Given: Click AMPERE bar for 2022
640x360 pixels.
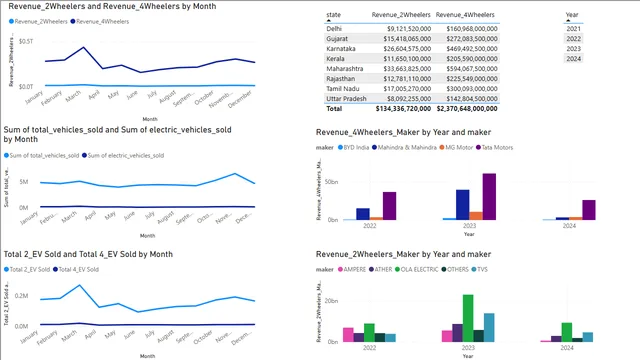Looking at the screenshot, I should (x=348, y=335).
